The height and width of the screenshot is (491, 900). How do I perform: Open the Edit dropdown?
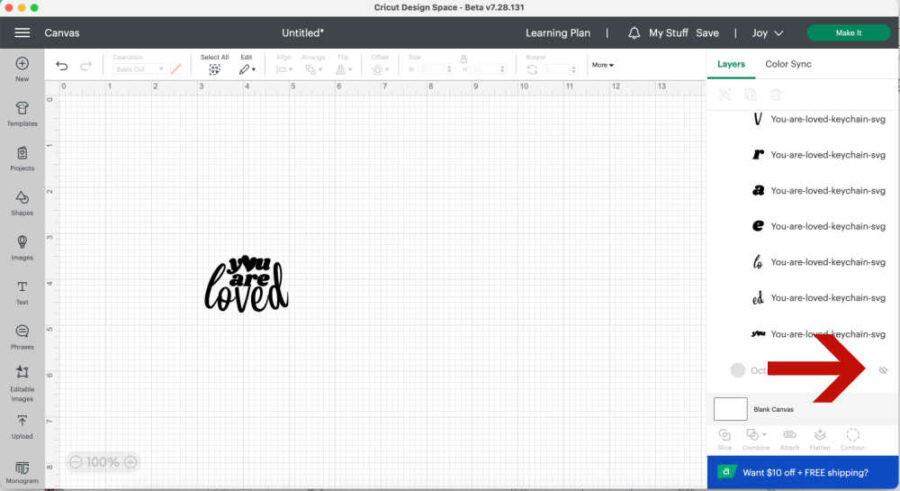pyautogui.click(x=246, y=69)
